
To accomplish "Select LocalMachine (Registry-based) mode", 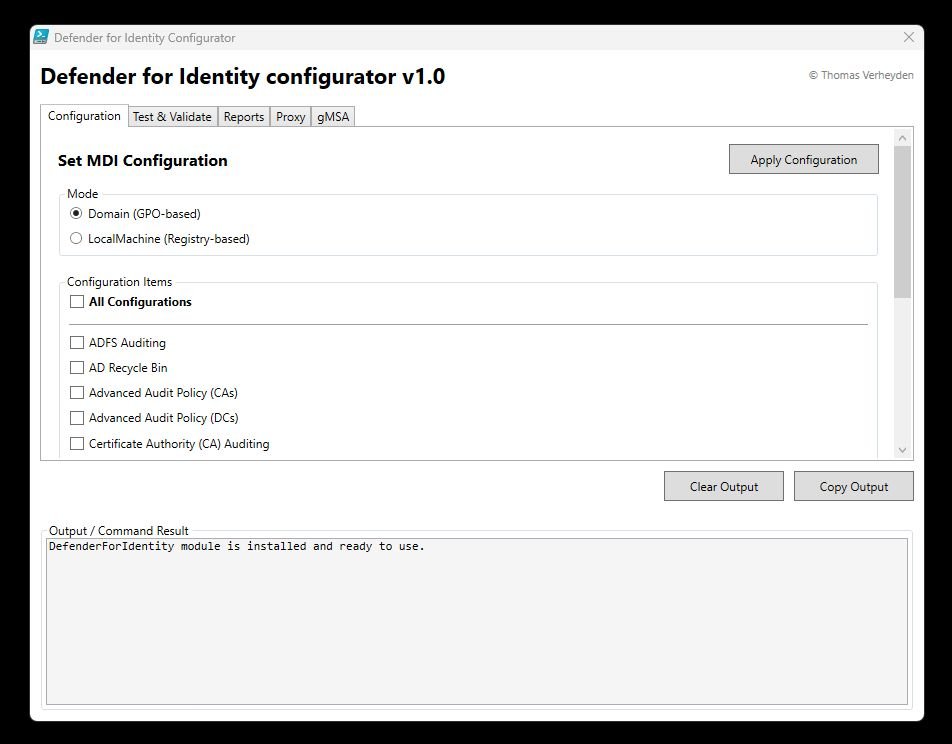I will tap(76, 238).
